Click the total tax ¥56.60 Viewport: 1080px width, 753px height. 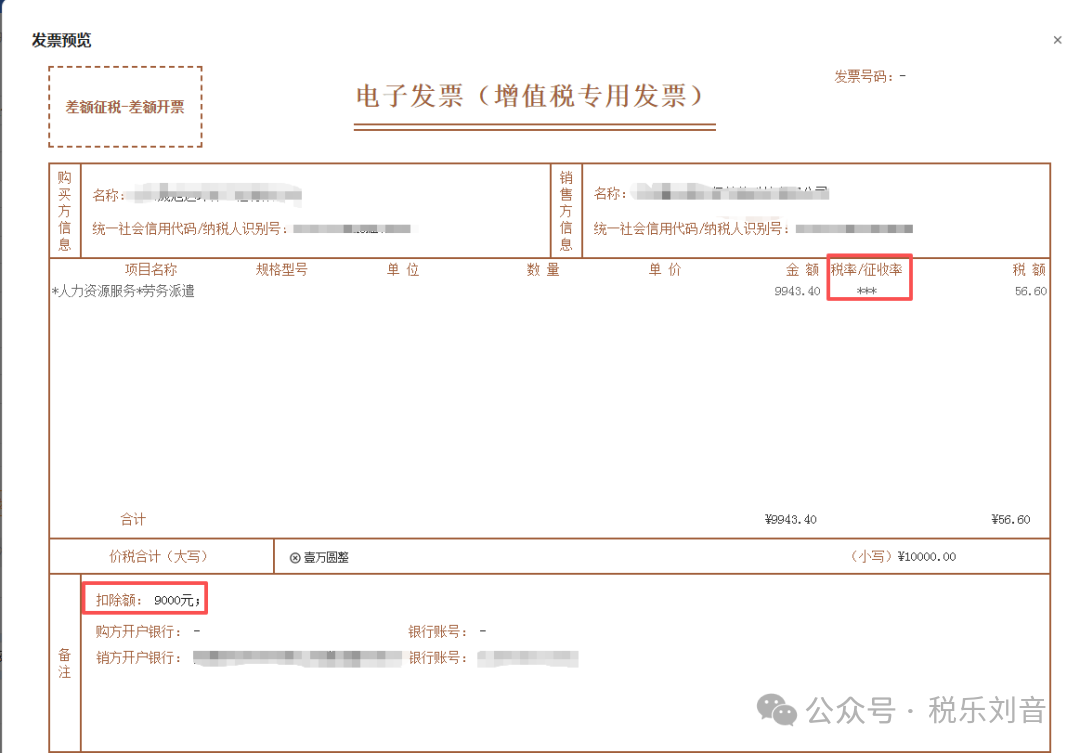point(1011,519)
